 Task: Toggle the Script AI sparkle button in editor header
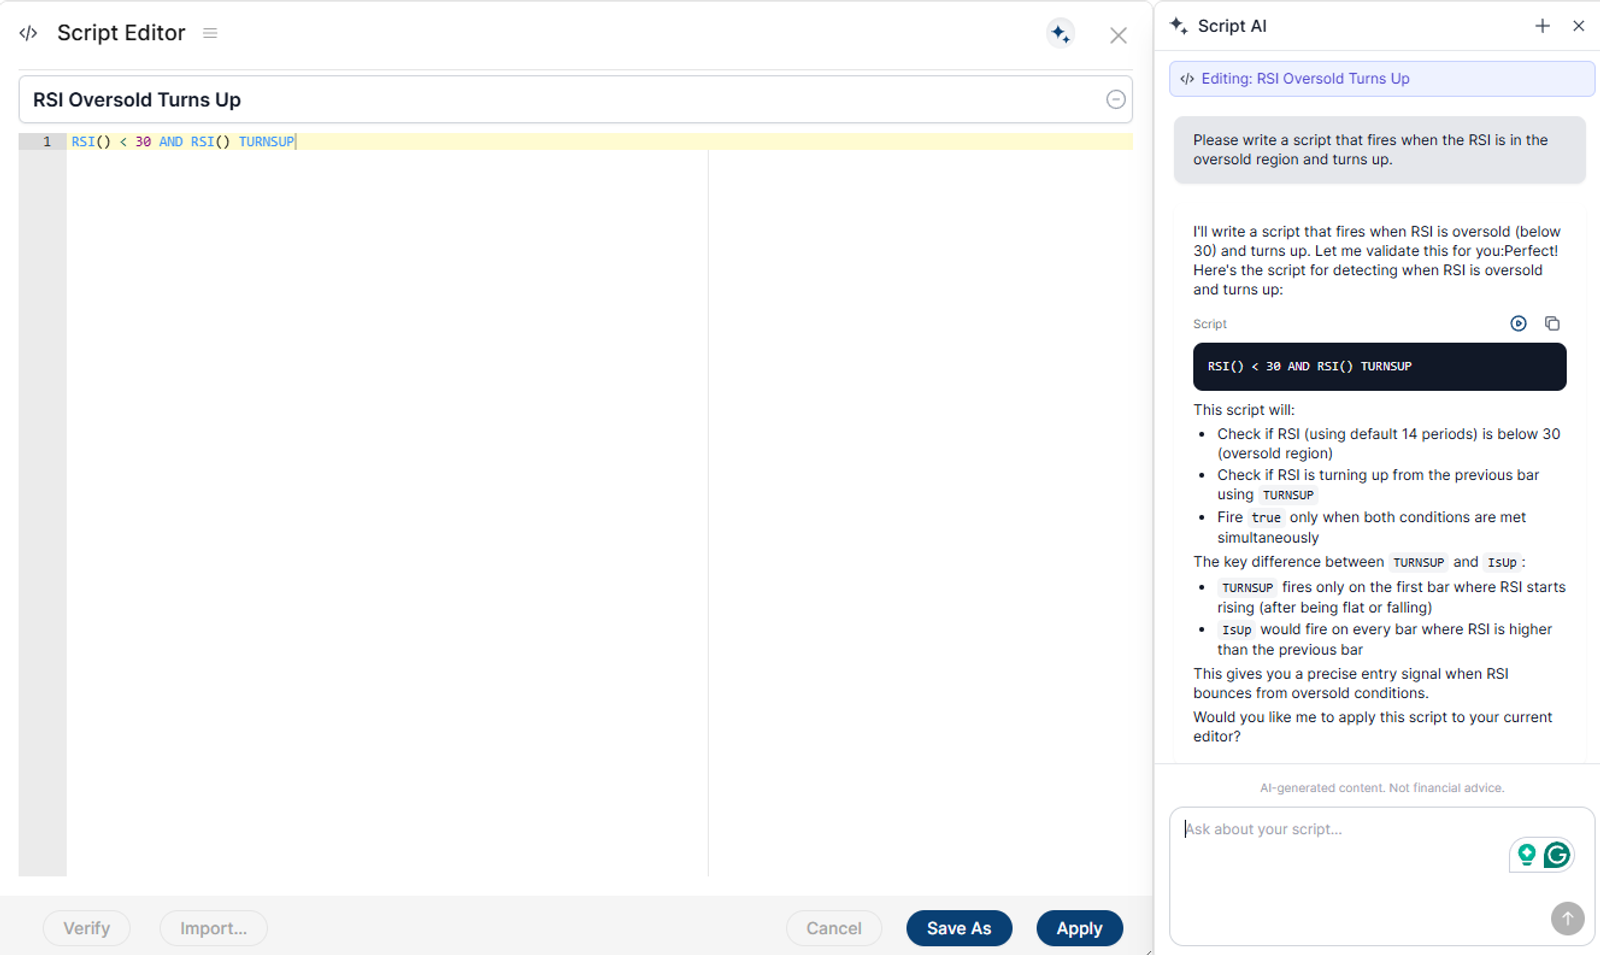coord(1061,34)
